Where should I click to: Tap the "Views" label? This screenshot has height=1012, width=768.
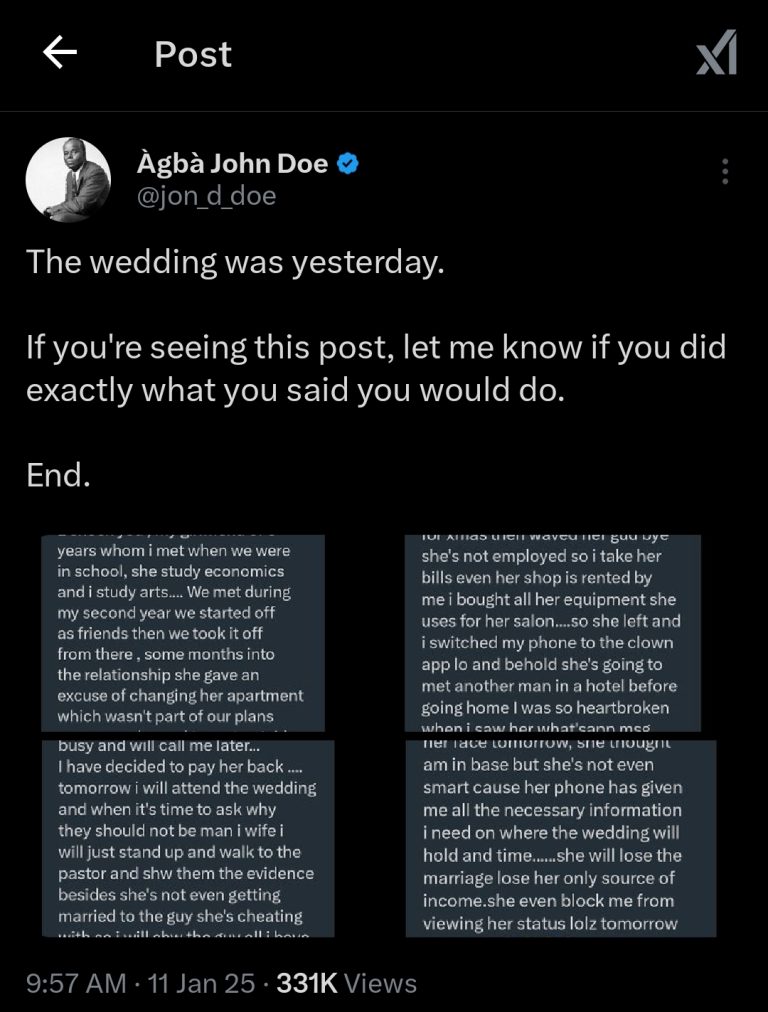pyautogui.click(x=379, y=983)
